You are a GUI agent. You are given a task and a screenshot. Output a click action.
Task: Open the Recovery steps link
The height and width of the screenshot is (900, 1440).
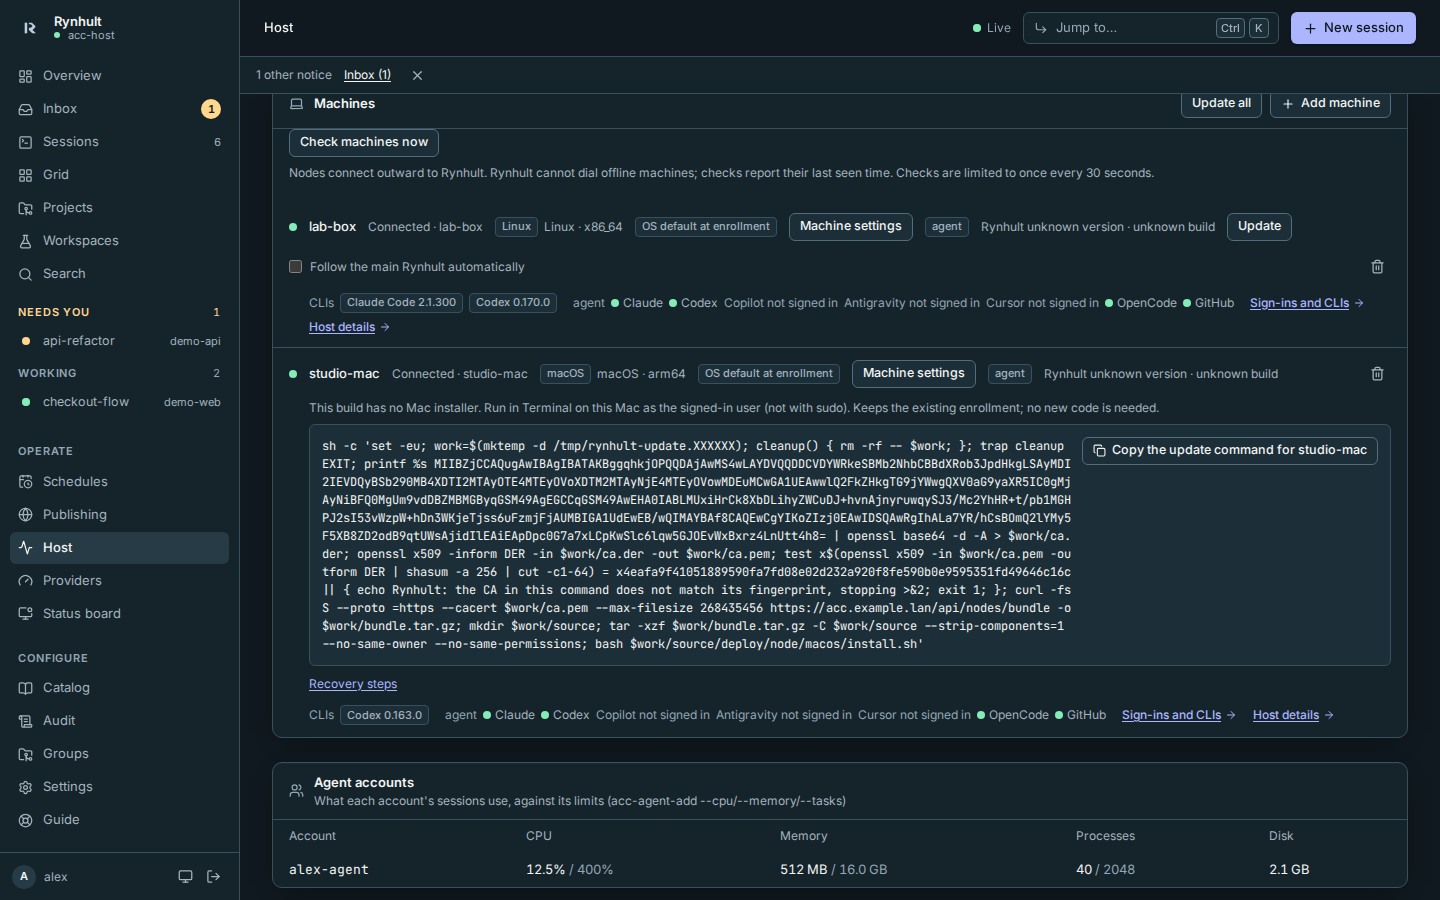point(353,684)
